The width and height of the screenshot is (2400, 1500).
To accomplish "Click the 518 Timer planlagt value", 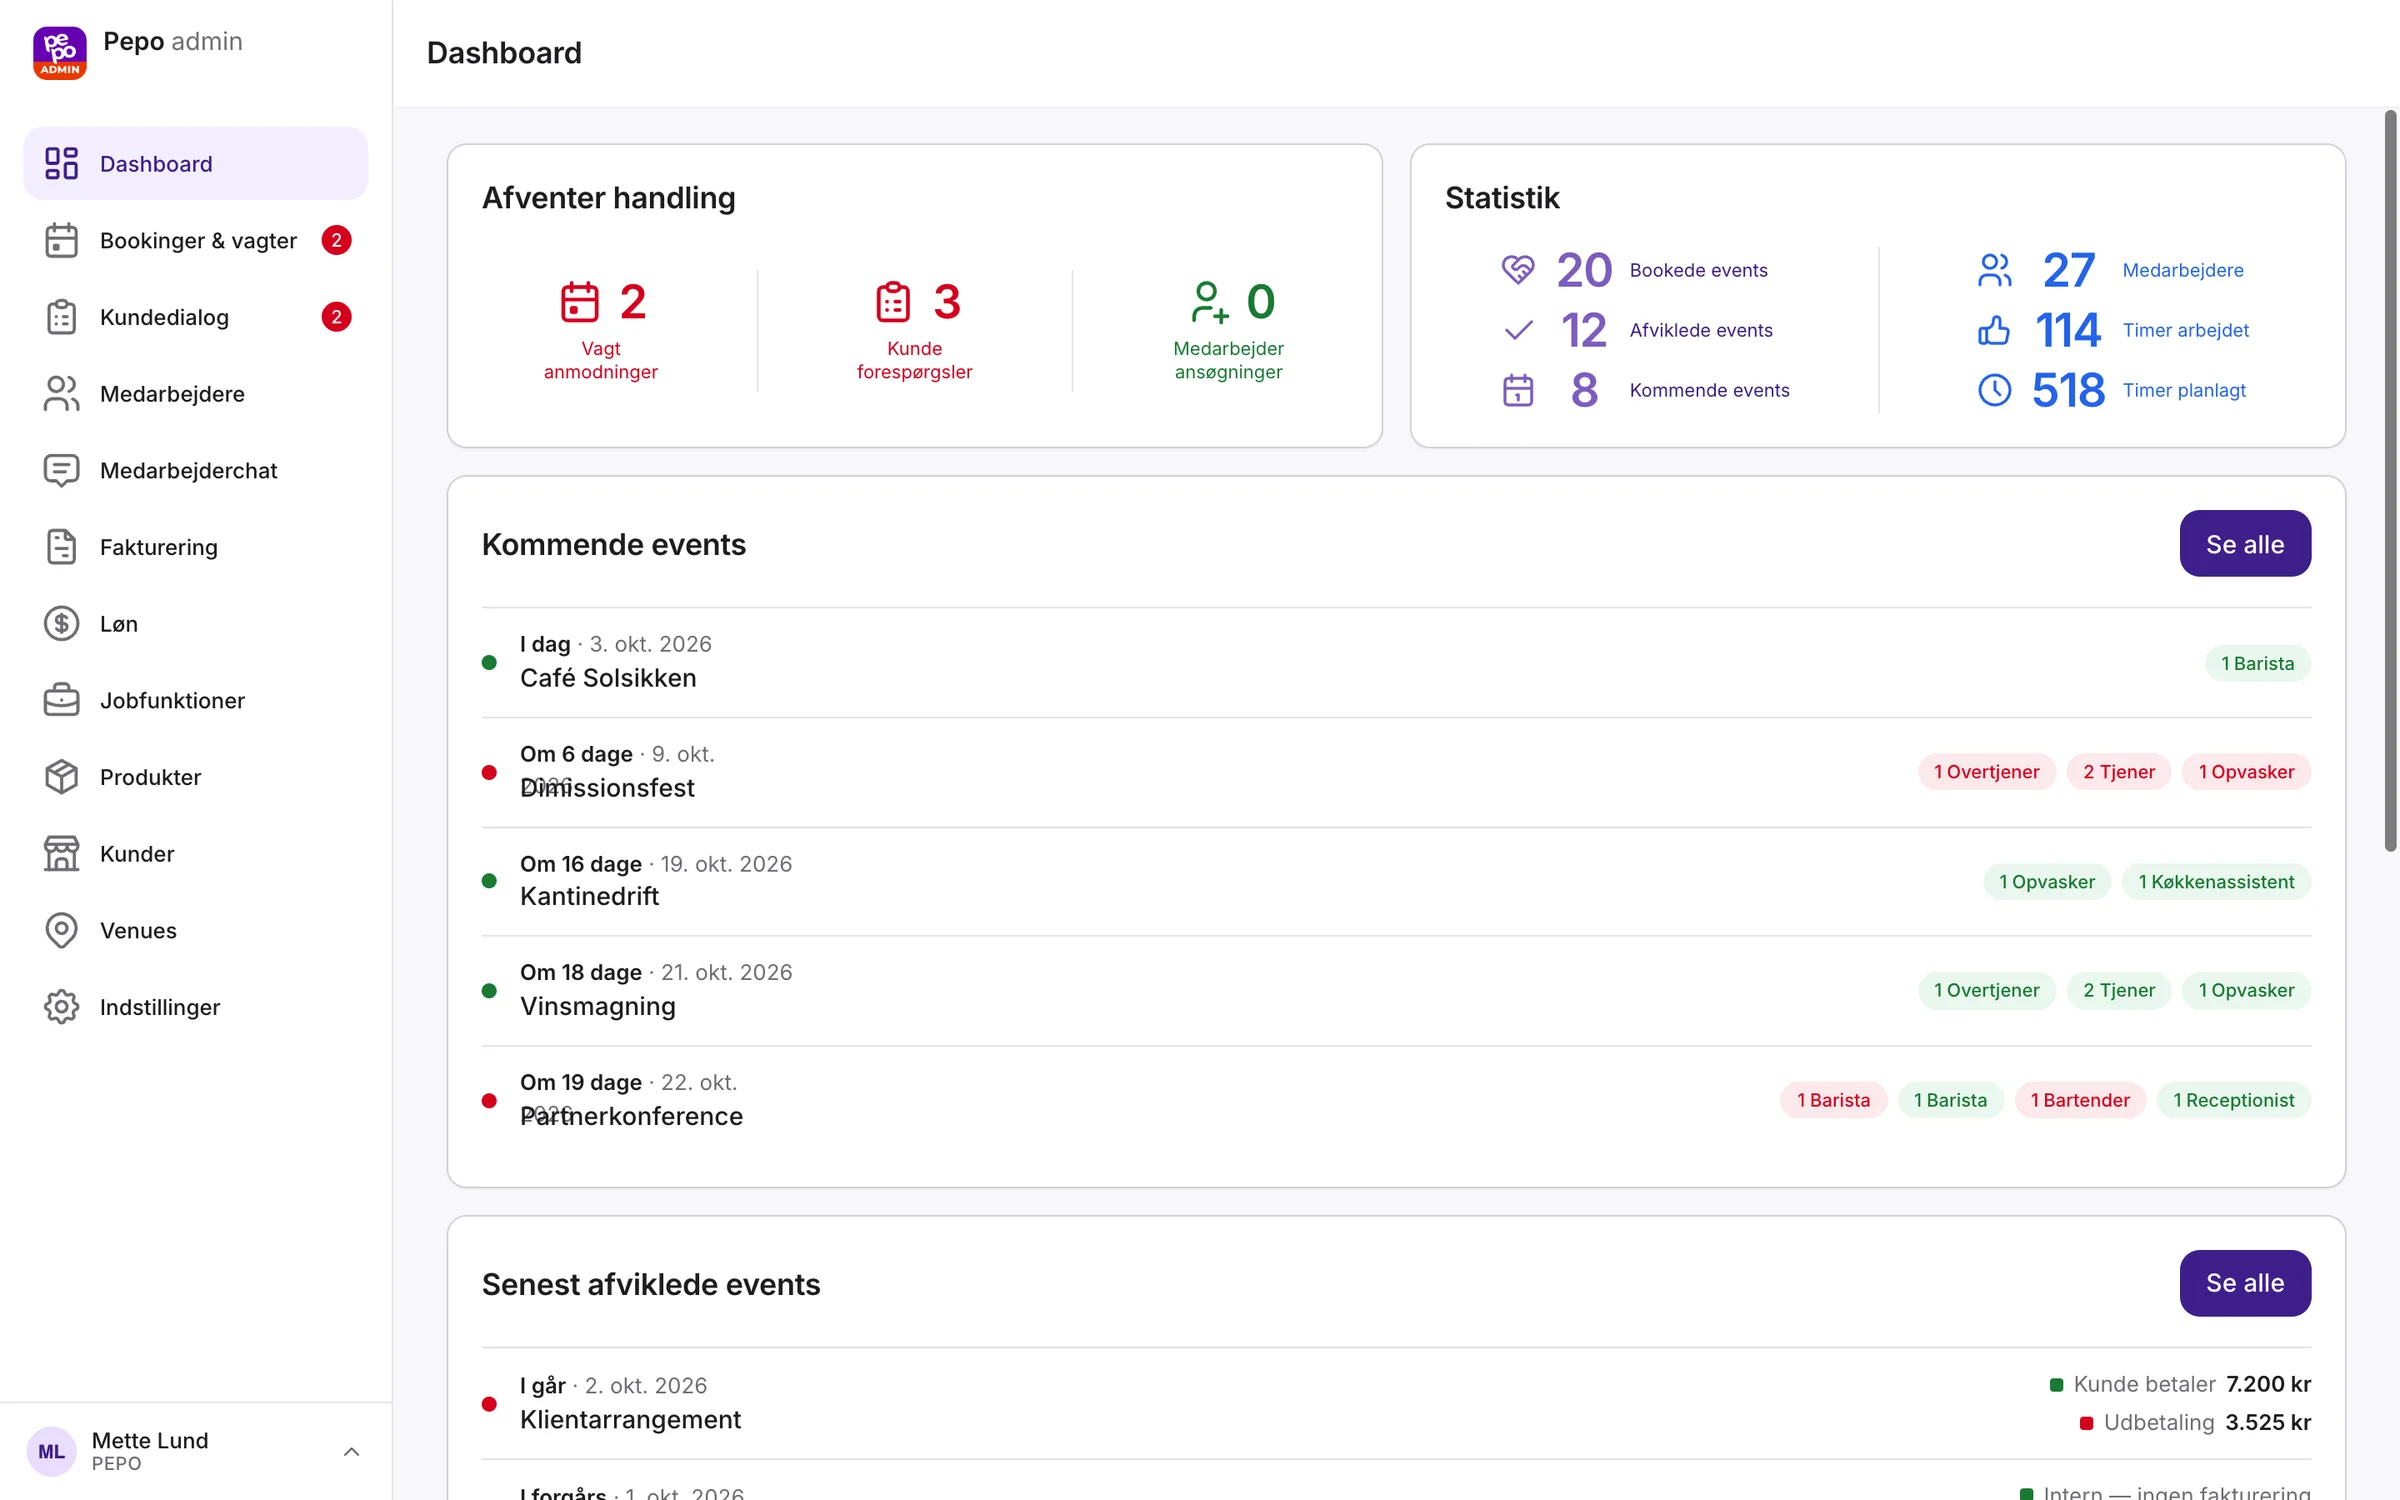I will [x=2068, y=390].
